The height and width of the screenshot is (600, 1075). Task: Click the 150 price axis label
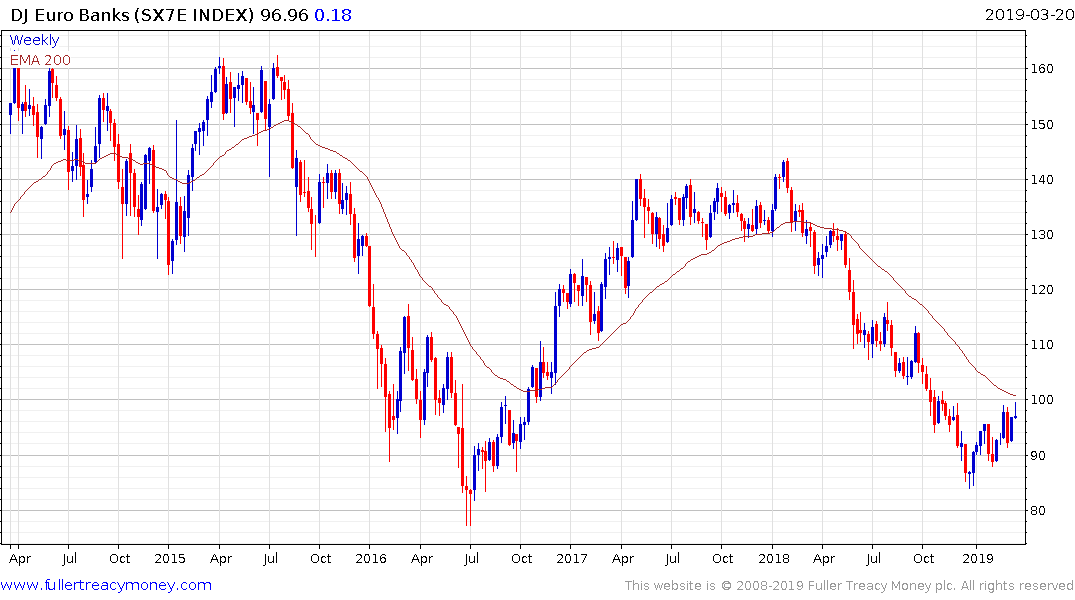(1042, 125)
